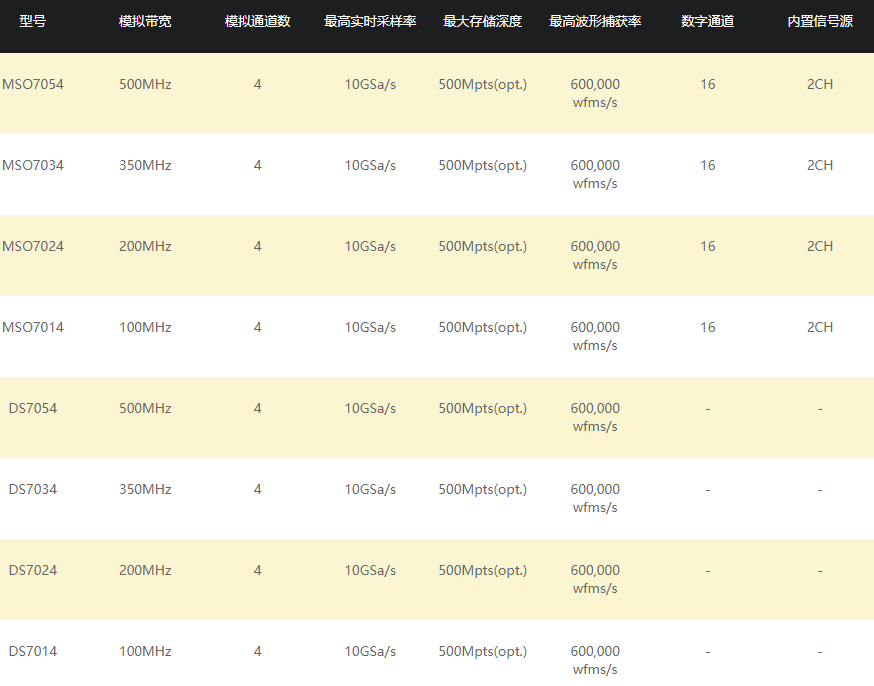Click the MSO7024 model name
The width and height of the screenshot is (874, 686).
click(x=33, y=246)
